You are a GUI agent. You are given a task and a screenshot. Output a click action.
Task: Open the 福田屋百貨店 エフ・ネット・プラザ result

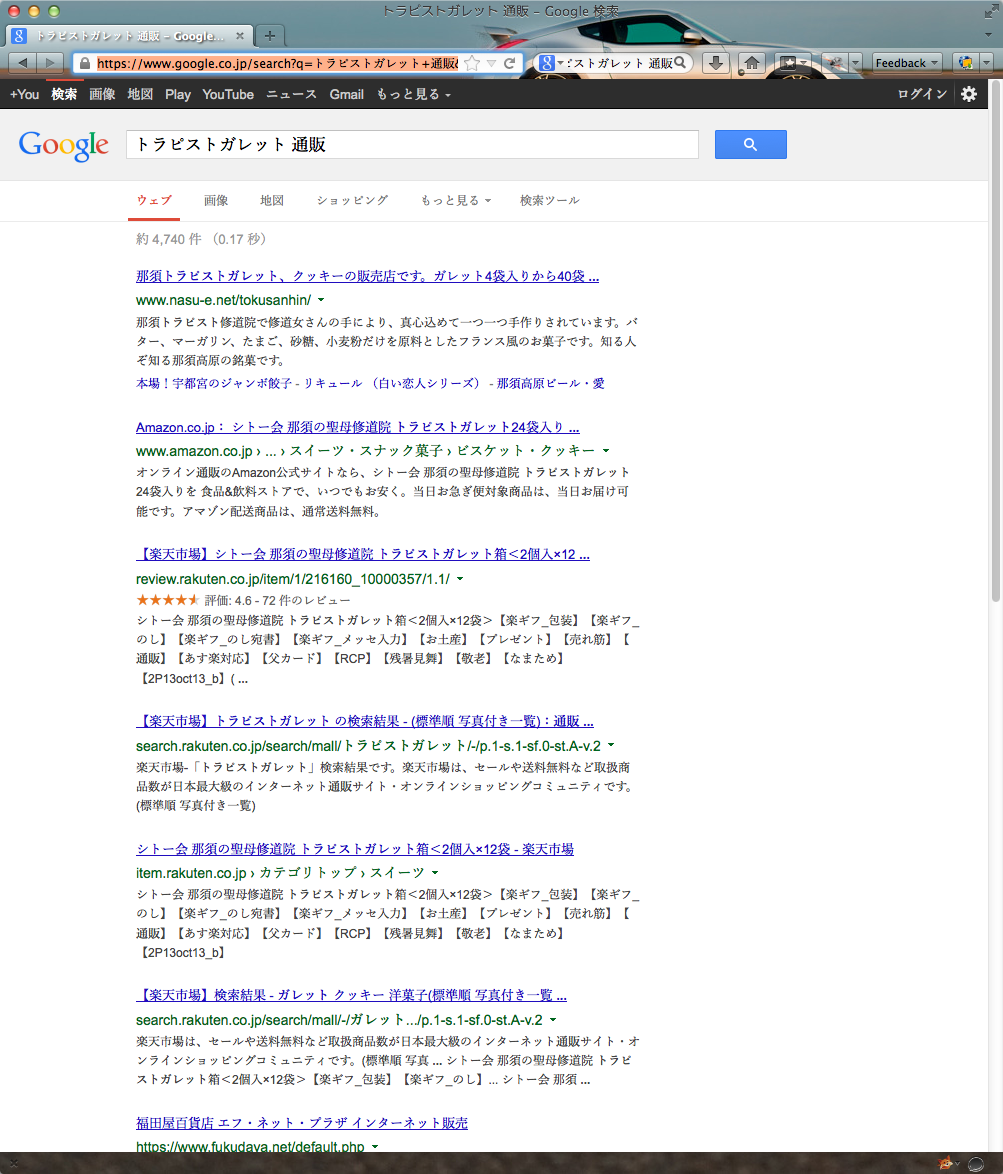[302, 1123]
